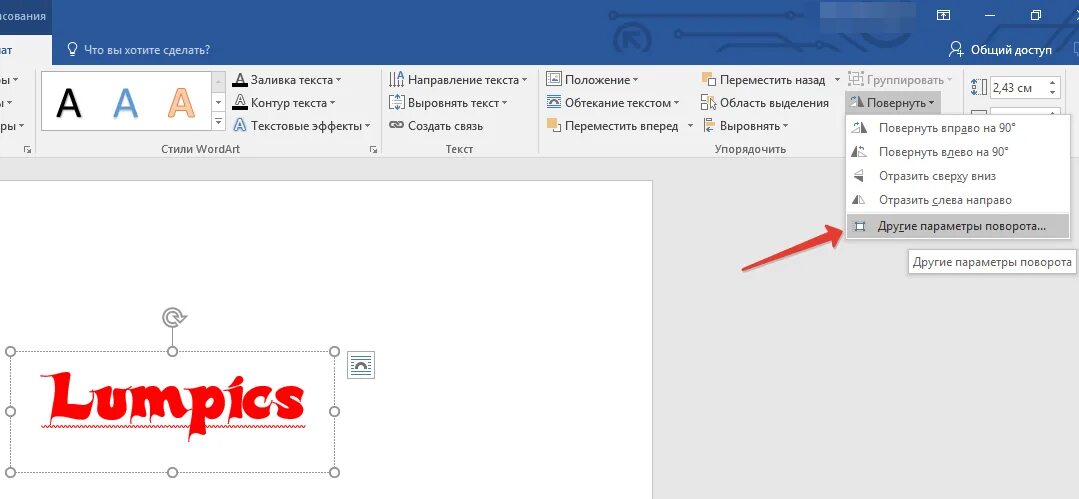Click the rotate right 90 icon
Screen dimensions: 1079x499
click(859, 128)
